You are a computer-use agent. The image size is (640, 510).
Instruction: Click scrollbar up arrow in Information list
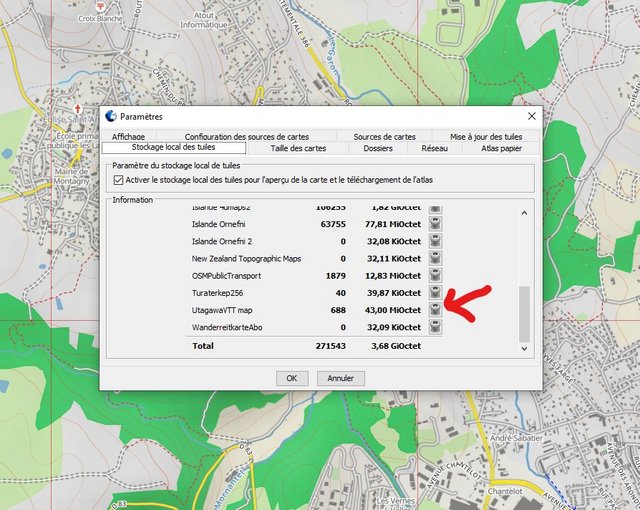[524, 213]
